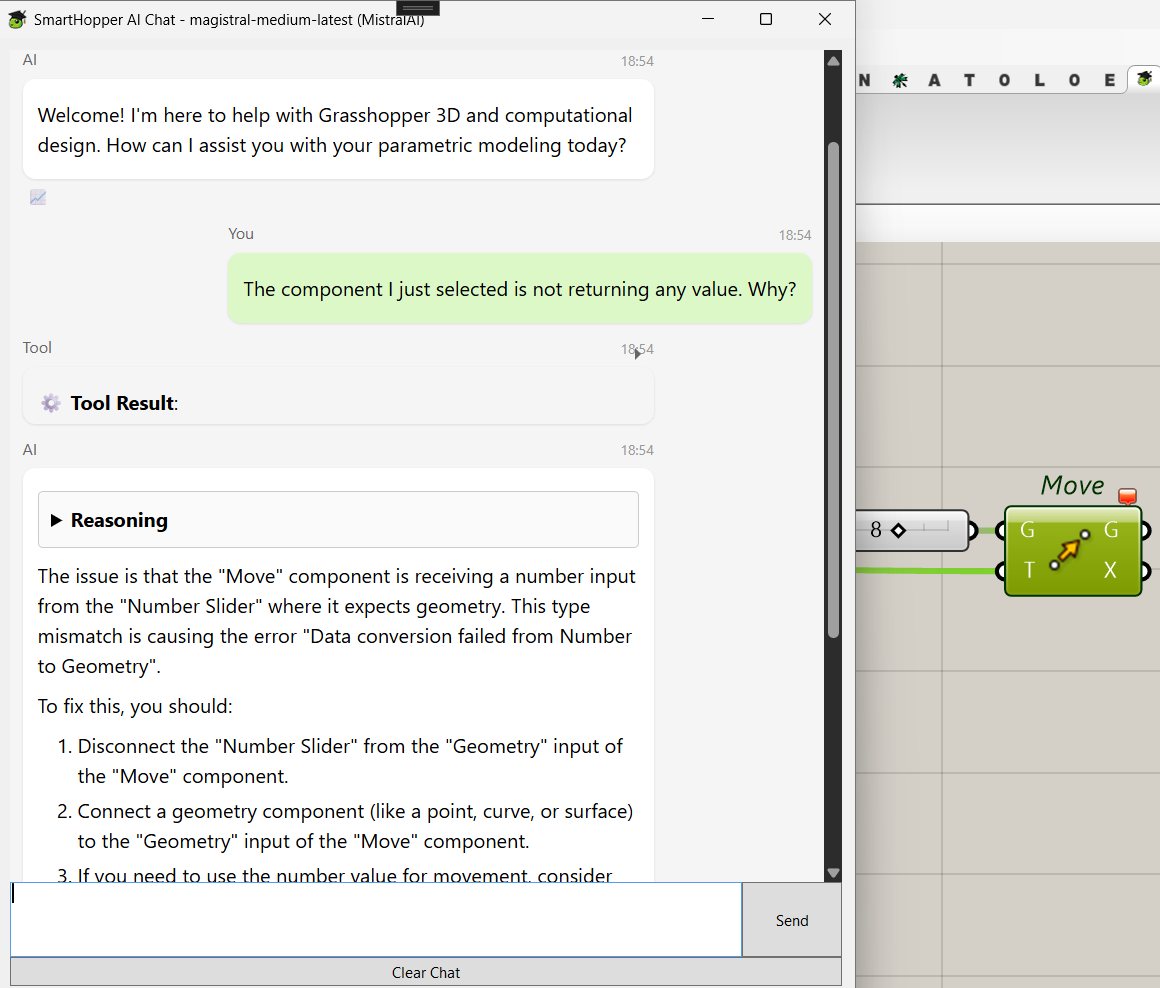The image size is (1160, 988).
Task: Switch to the 'L' ribbon tab
Action: (x=1040, y=81)
